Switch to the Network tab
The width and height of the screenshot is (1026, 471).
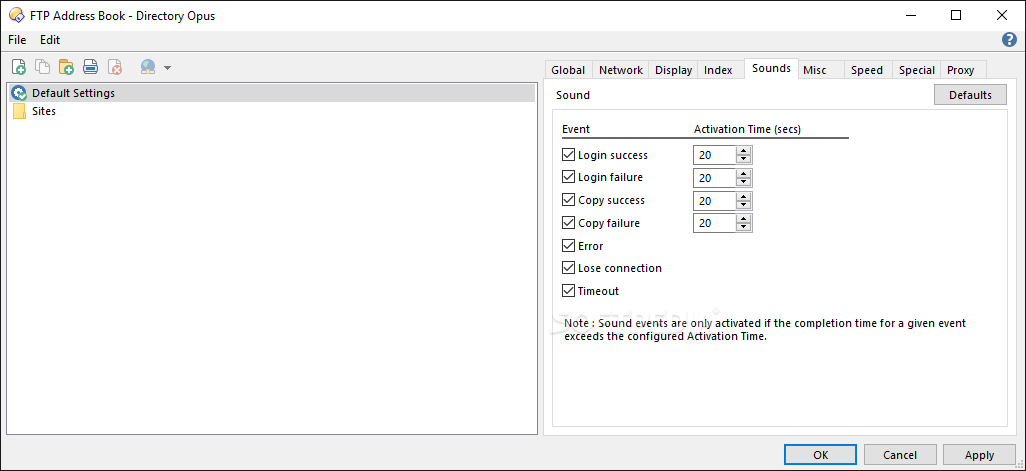(x=621, y=70)
